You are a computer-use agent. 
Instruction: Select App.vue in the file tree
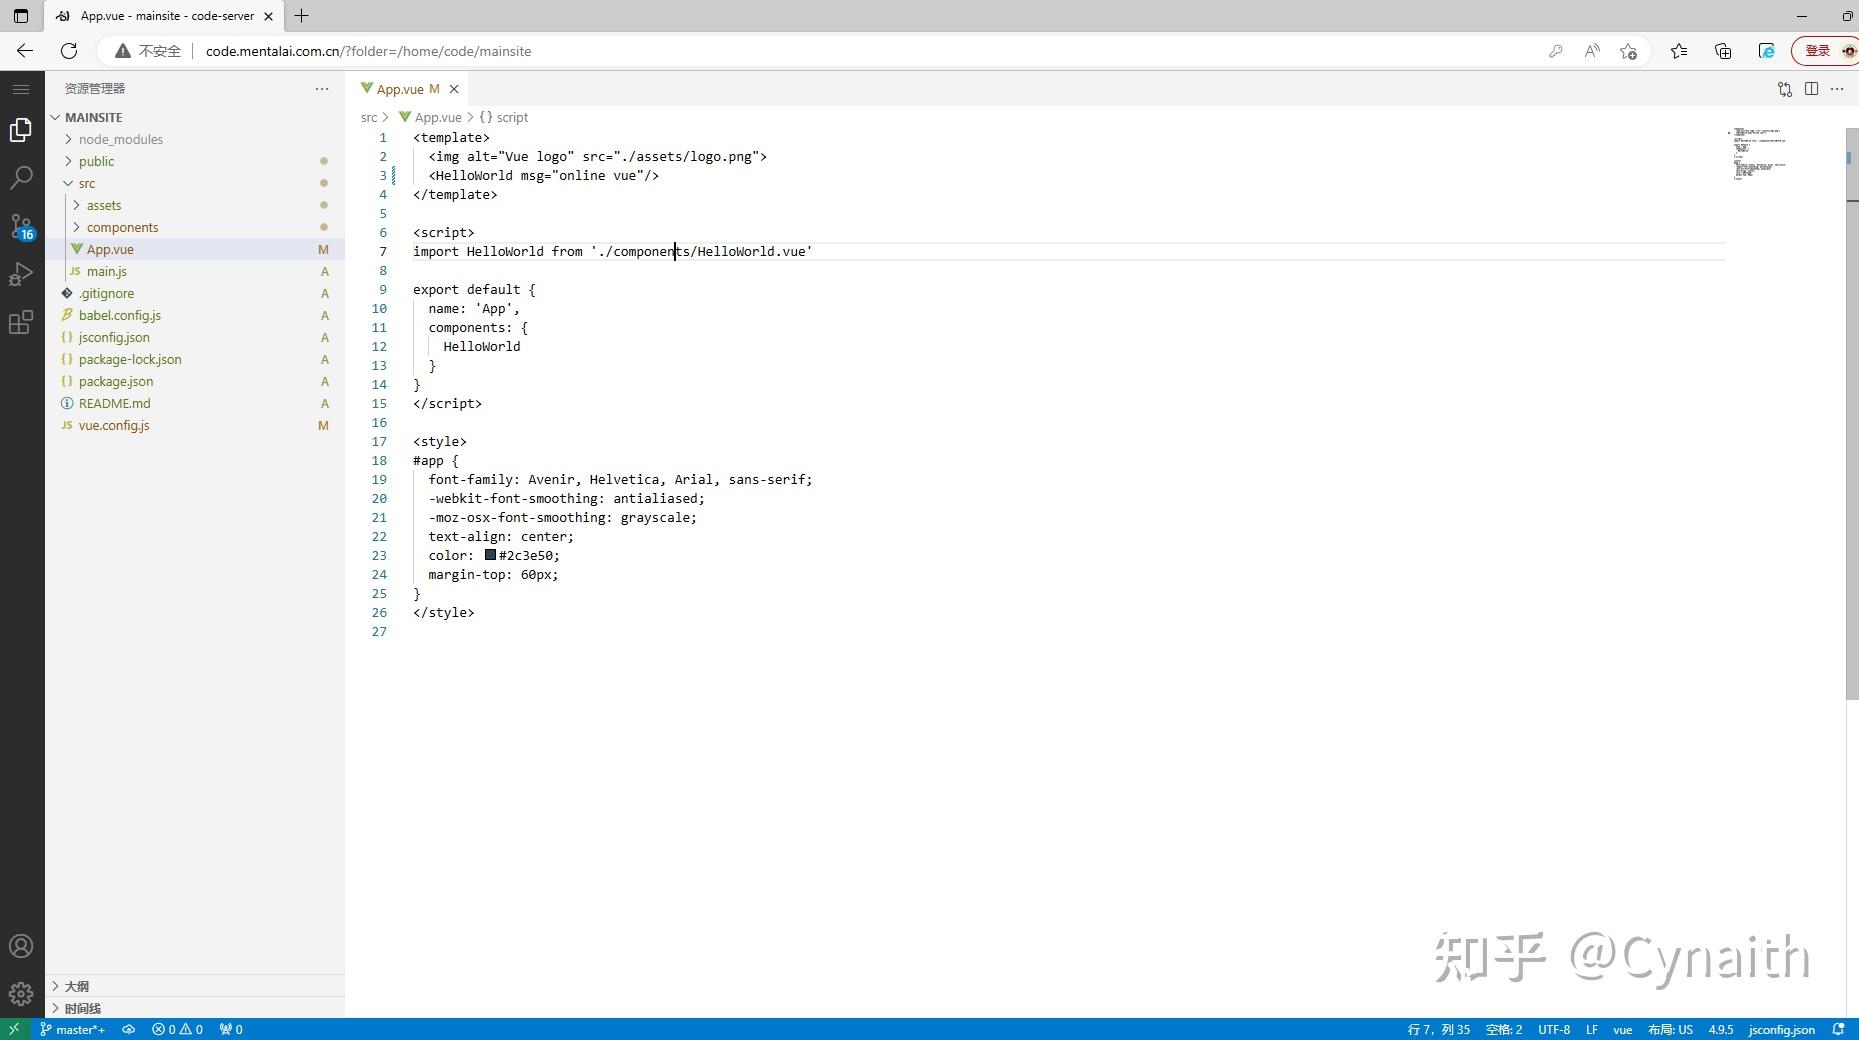coord(195,249)
